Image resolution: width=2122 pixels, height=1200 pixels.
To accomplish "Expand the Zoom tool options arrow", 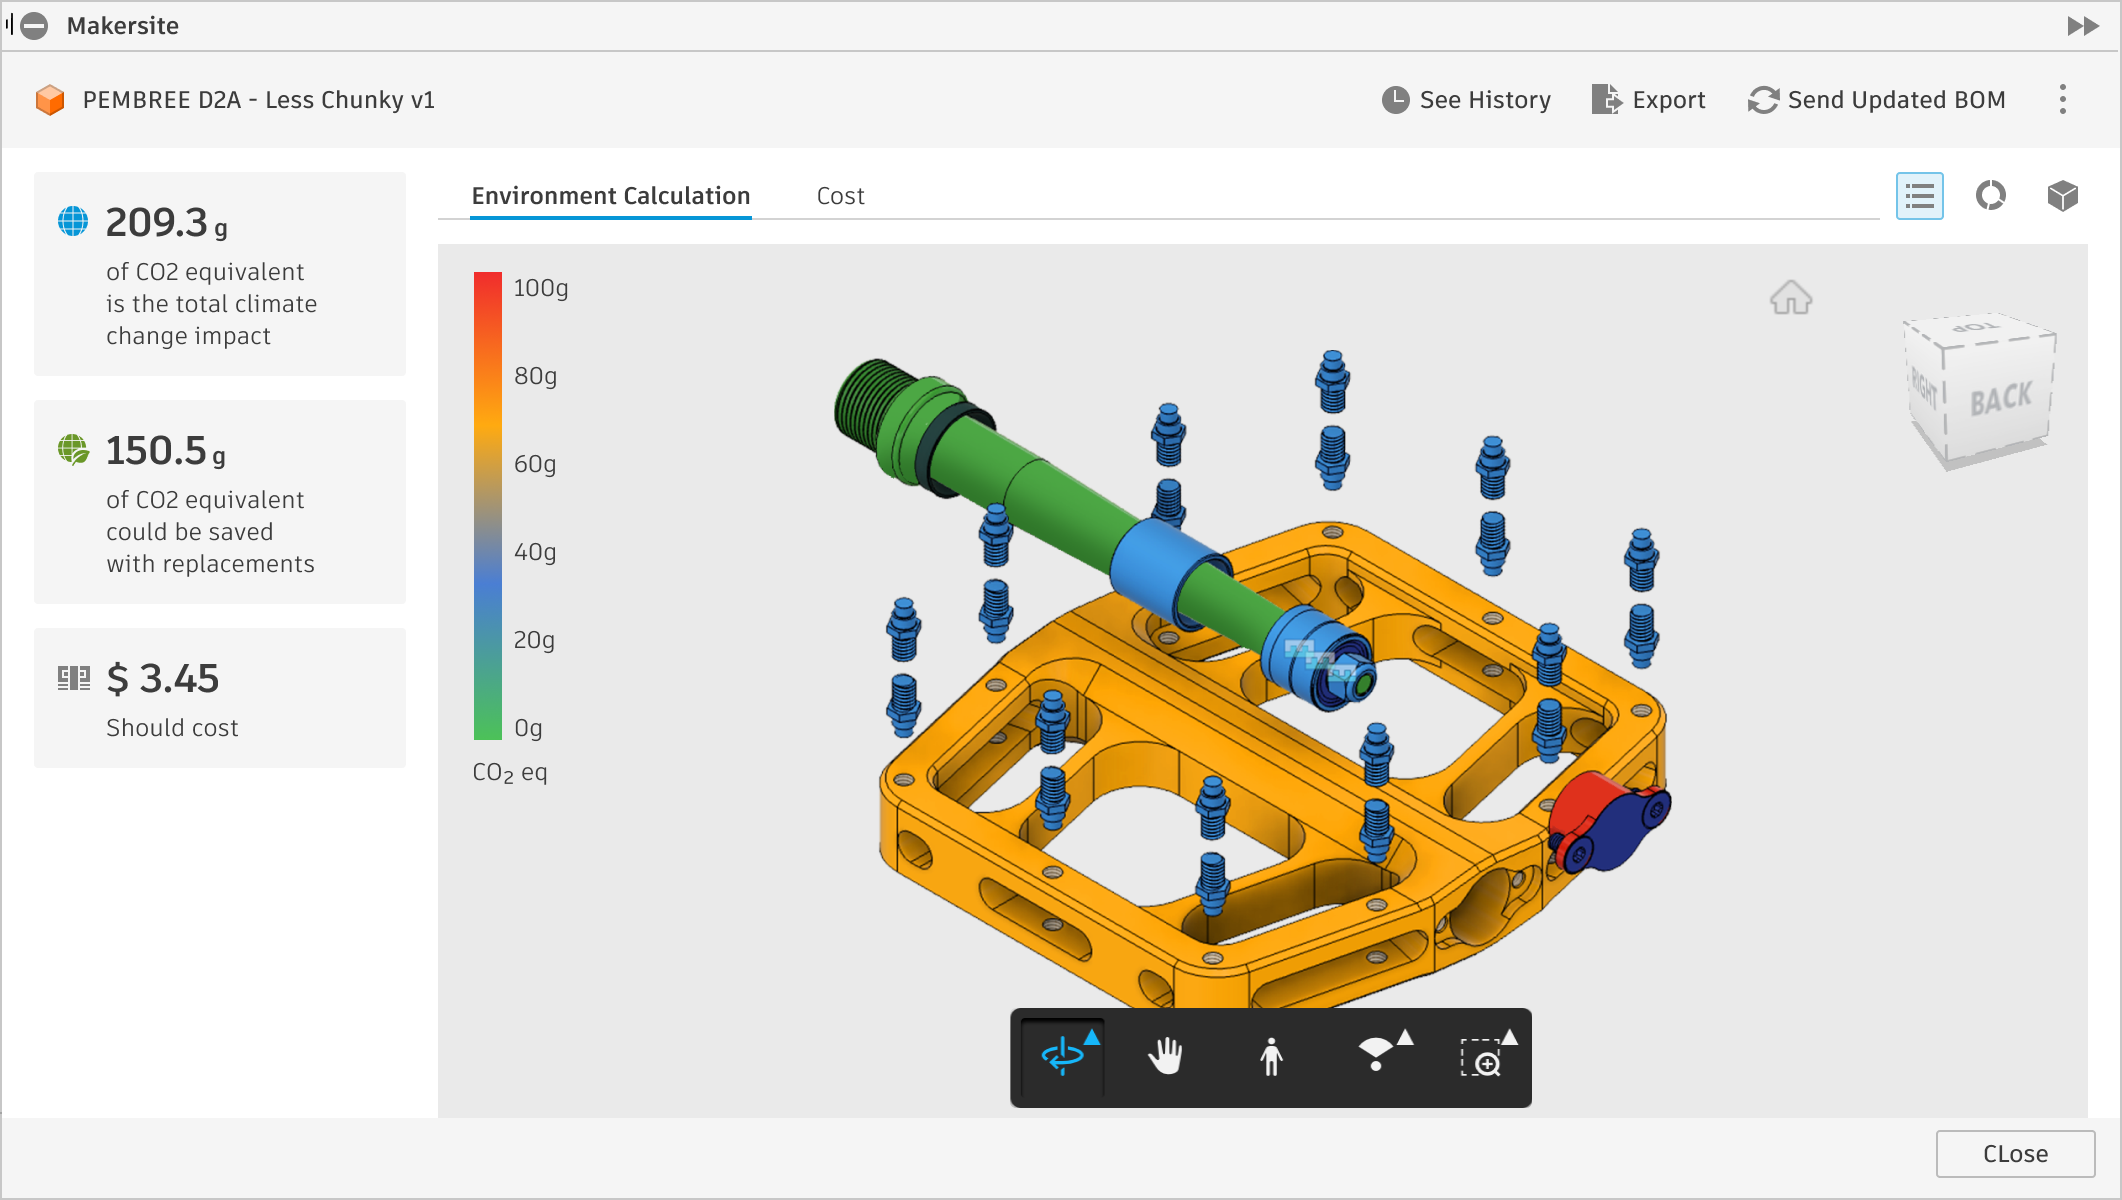I will pos(1510,1037).
